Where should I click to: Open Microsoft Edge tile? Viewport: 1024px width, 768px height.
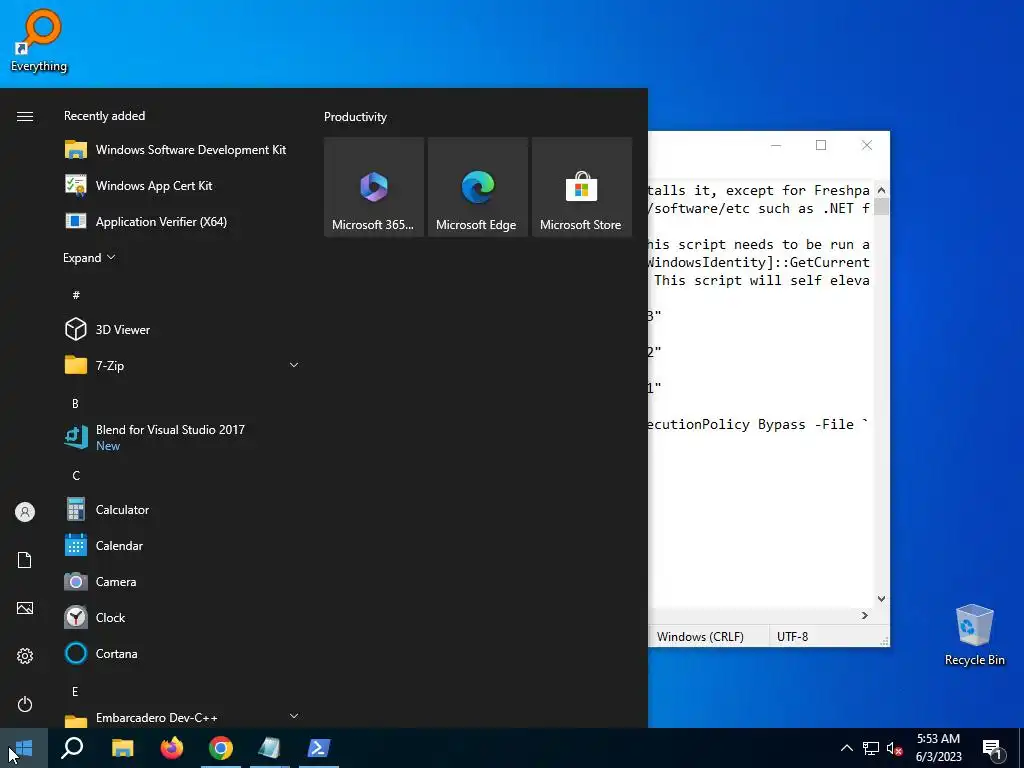point(477,187)
